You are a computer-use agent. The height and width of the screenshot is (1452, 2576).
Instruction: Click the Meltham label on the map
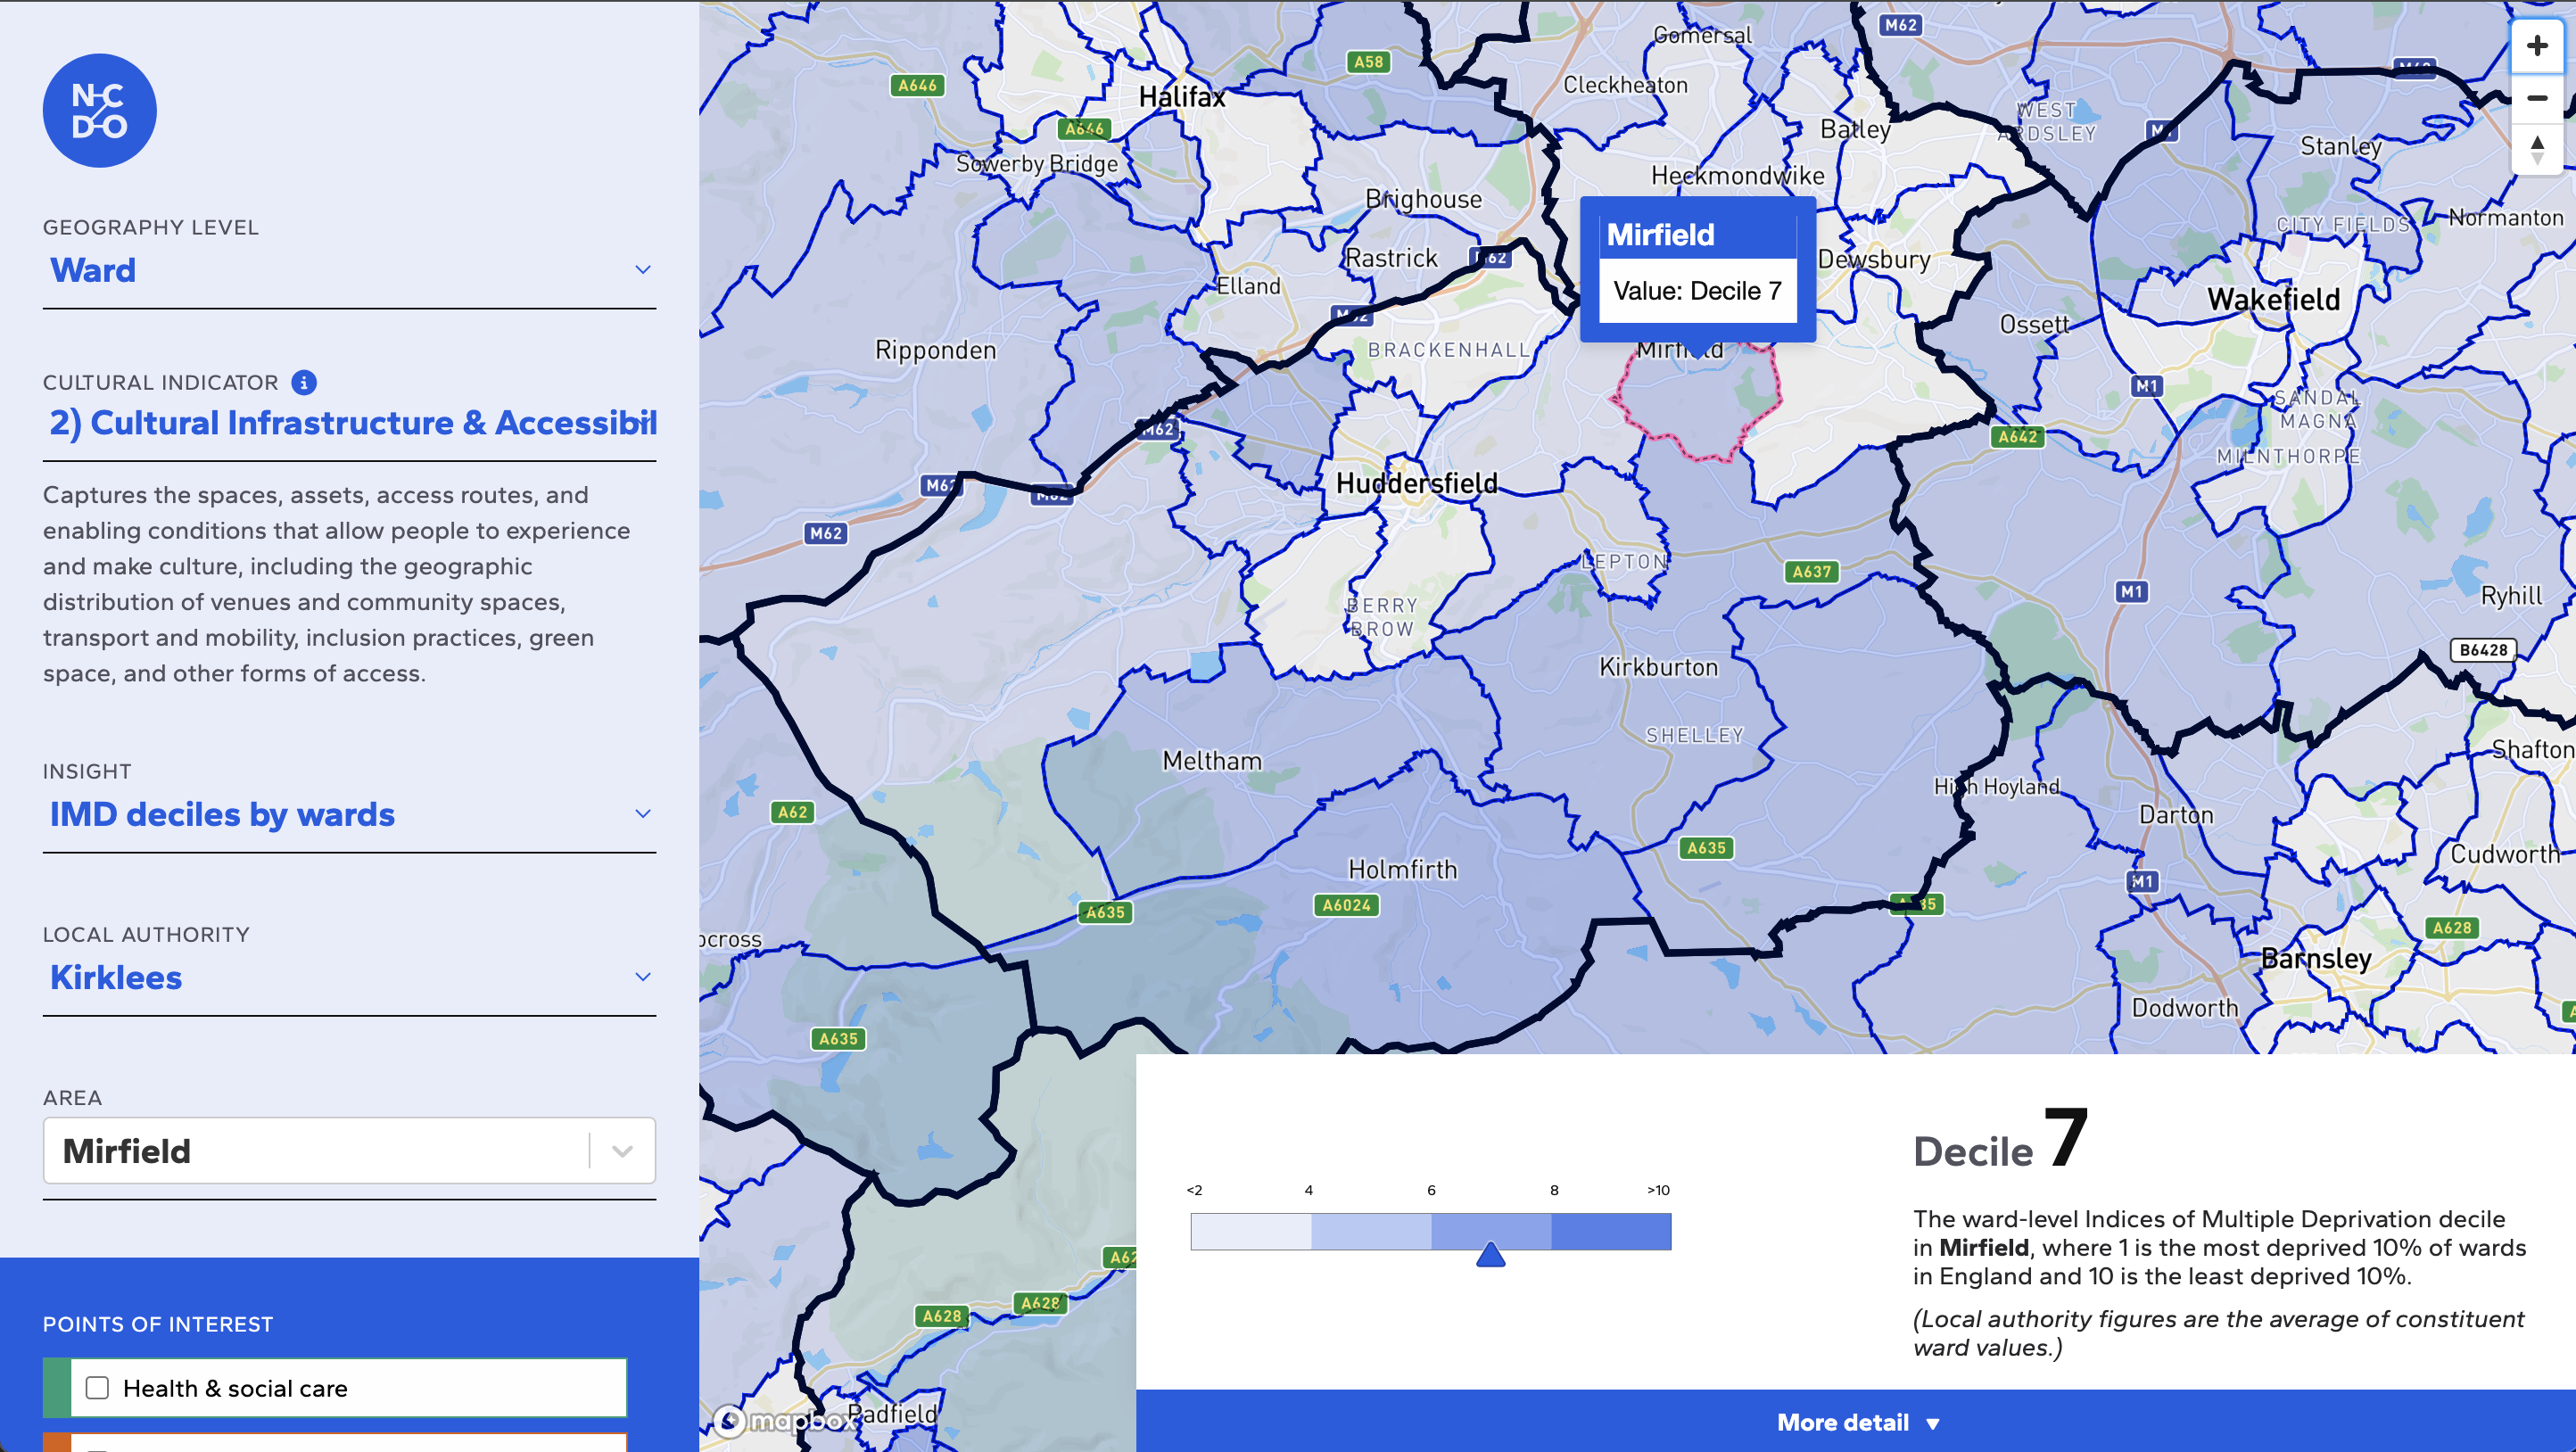point(1212,761)
